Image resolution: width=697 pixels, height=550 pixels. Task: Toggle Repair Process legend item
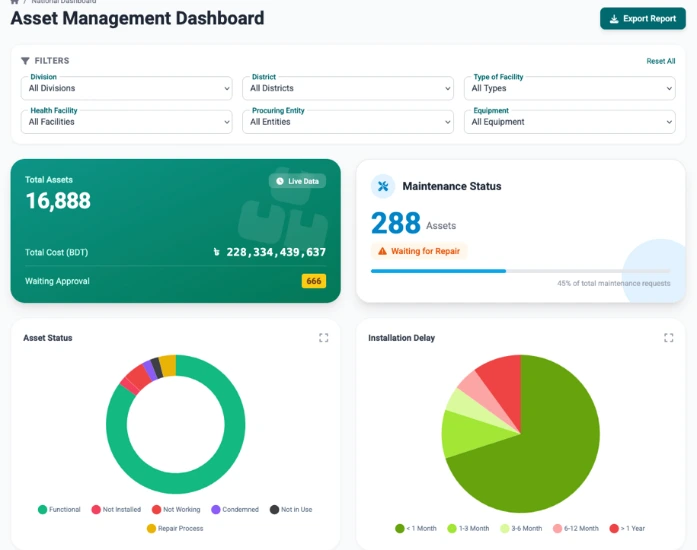click(x=175, y=529)
